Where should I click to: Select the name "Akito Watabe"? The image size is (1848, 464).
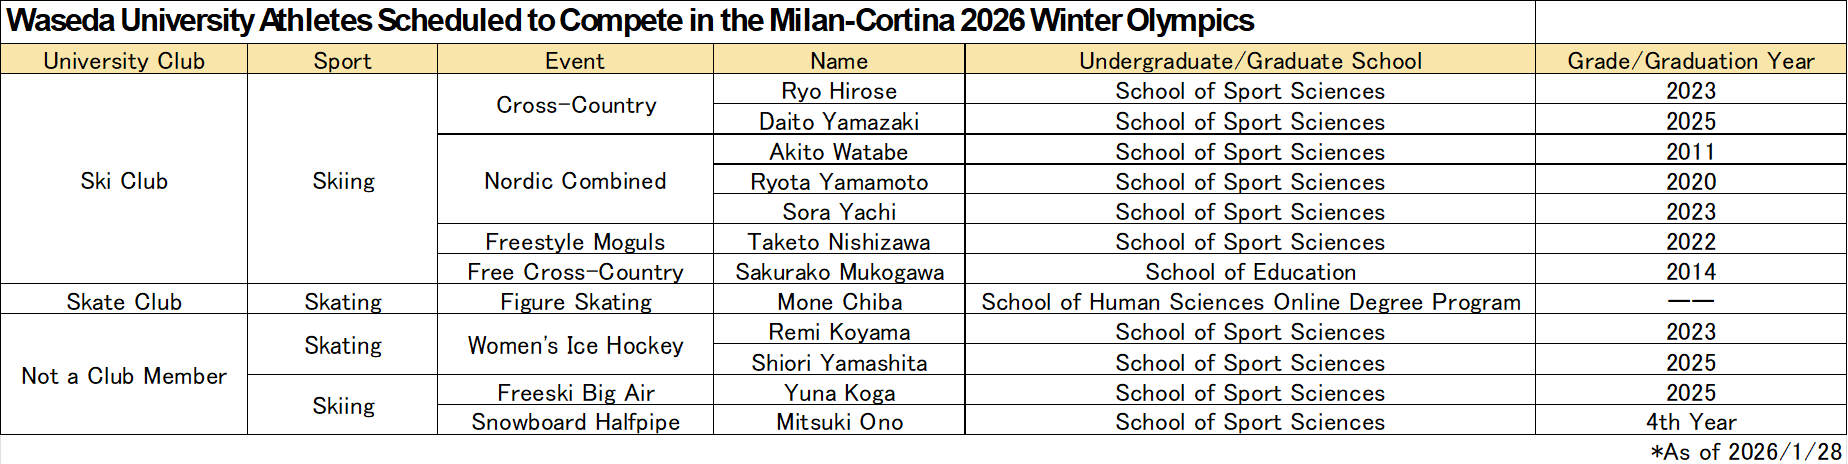coord(839,152)
